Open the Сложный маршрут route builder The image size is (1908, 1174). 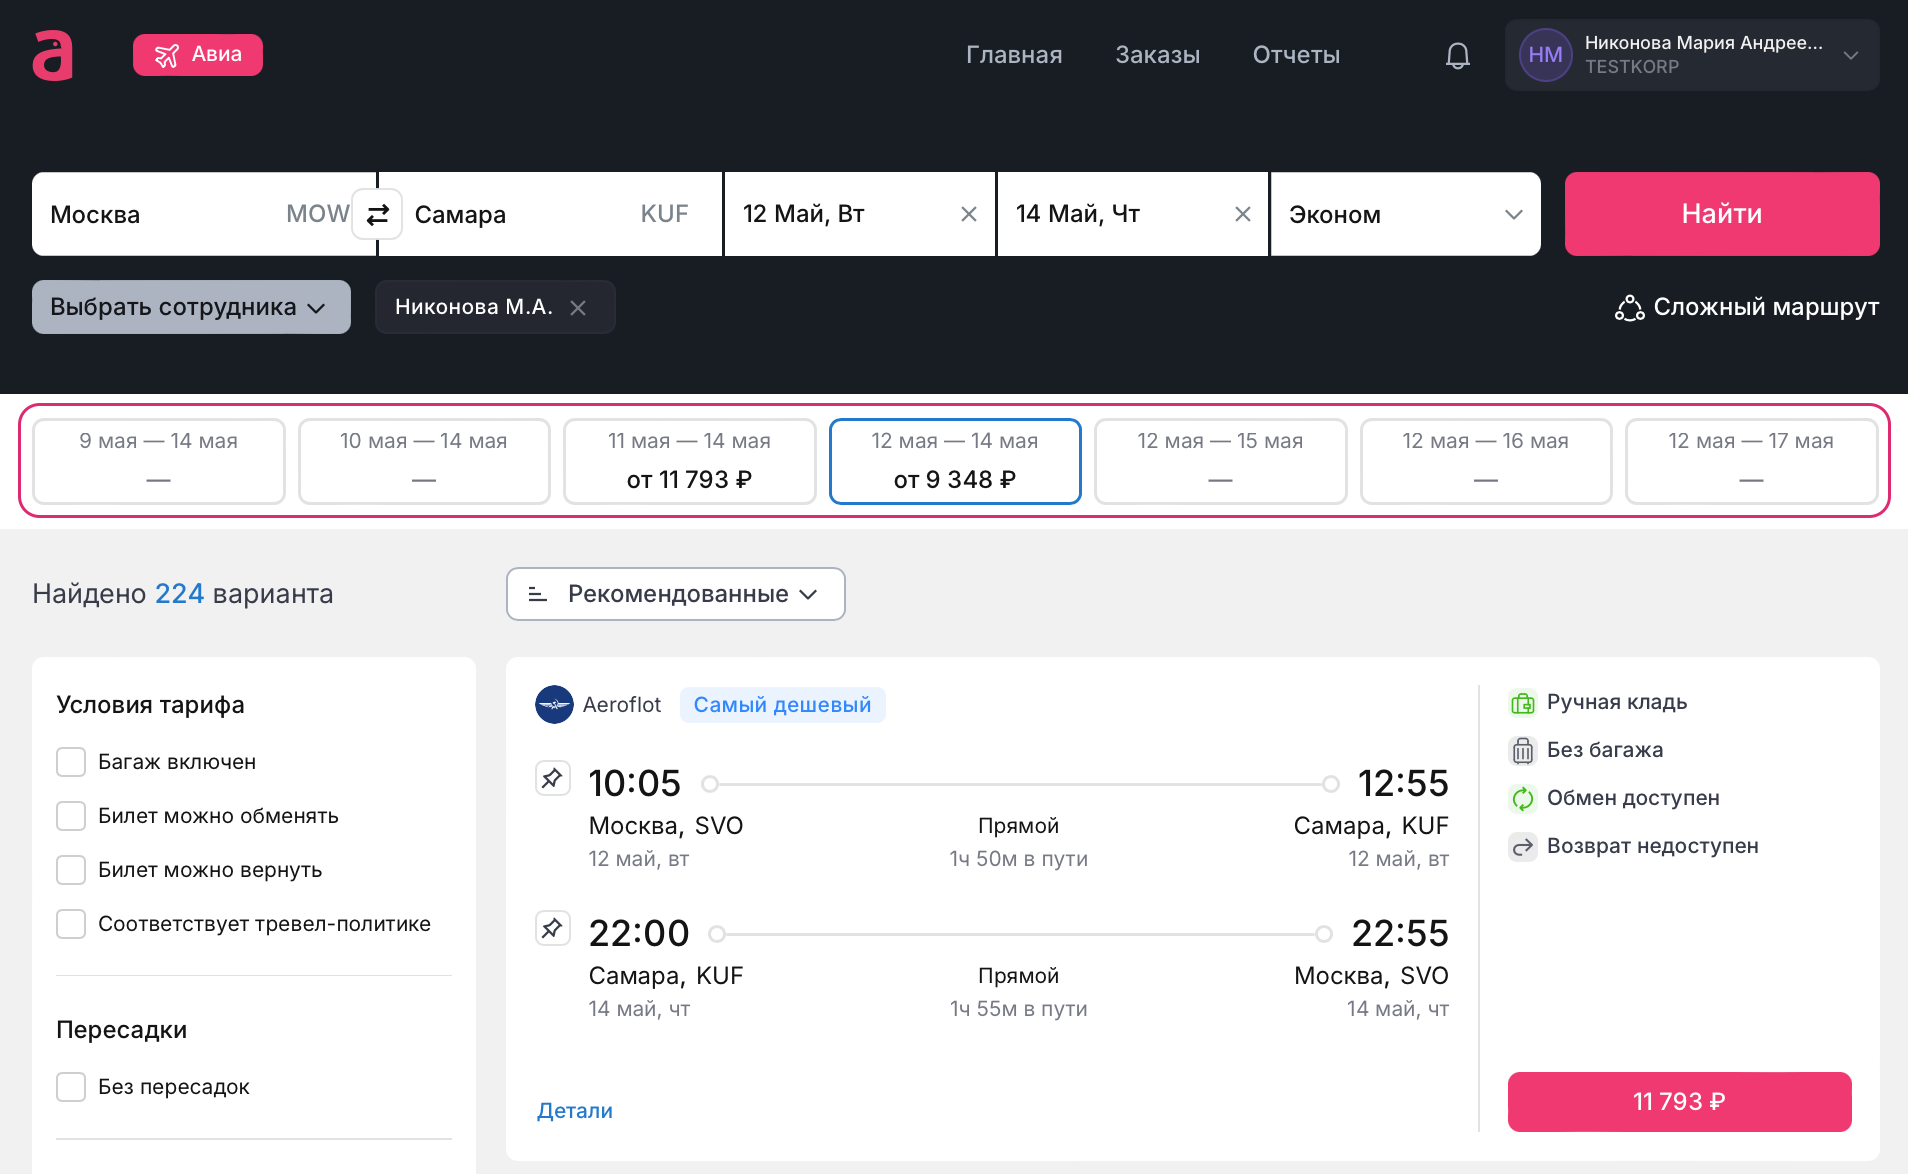[x=1746, y=307]
